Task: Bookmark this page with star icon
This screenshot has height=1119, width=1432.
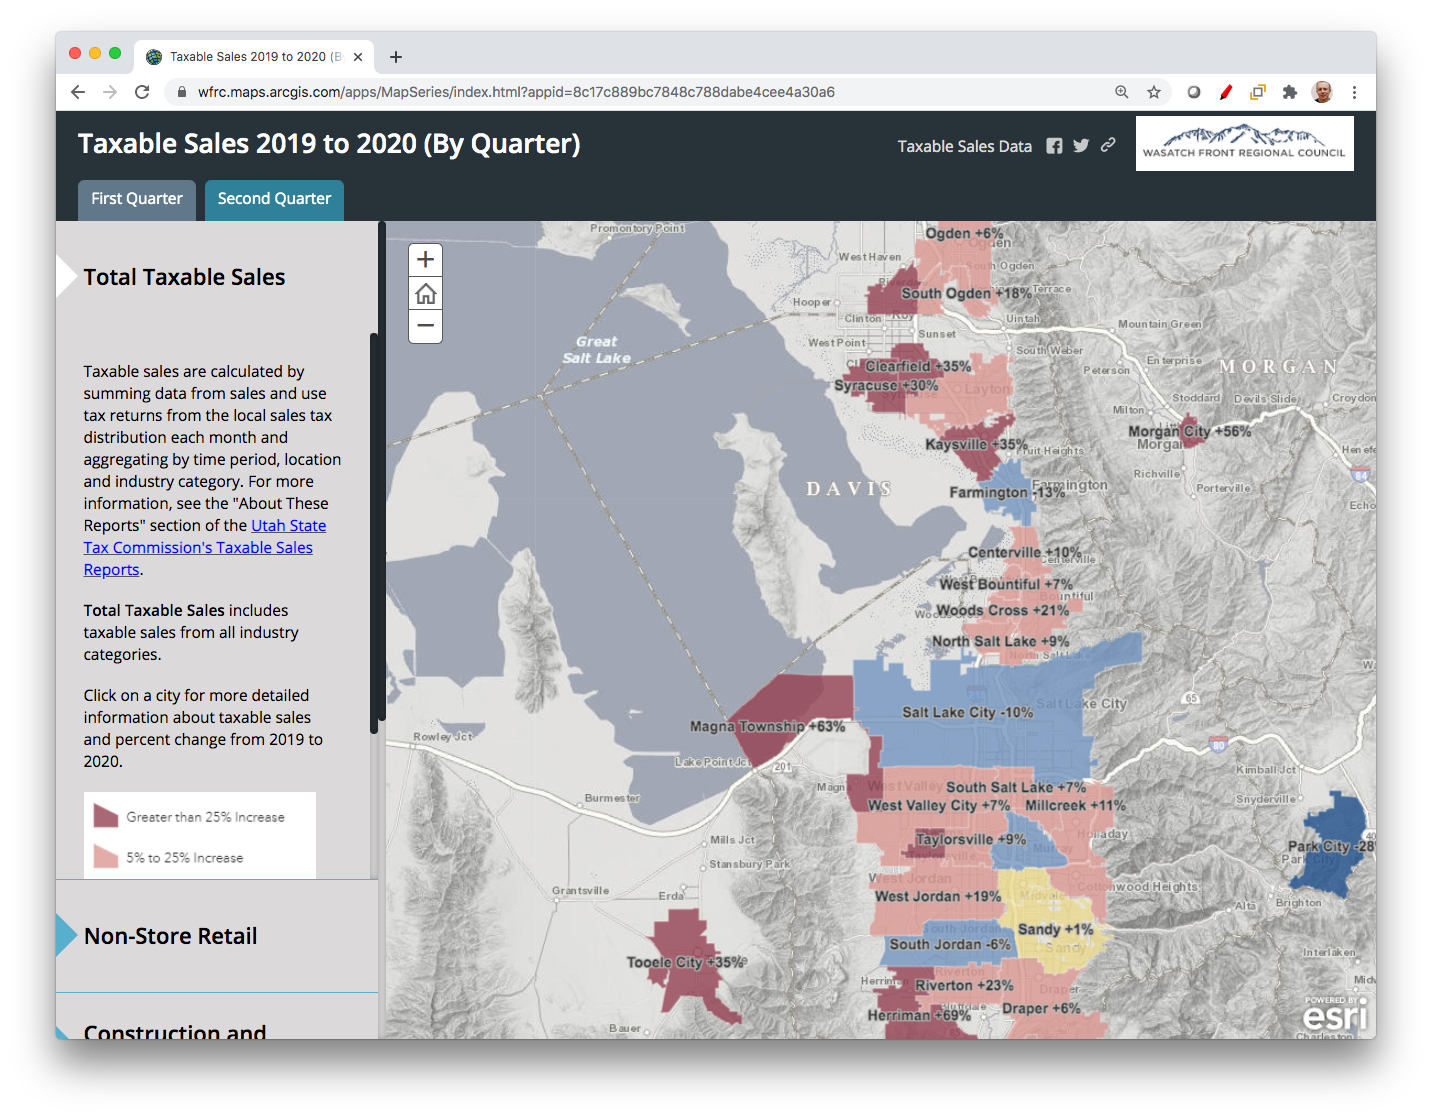Action: point(1154,92)
